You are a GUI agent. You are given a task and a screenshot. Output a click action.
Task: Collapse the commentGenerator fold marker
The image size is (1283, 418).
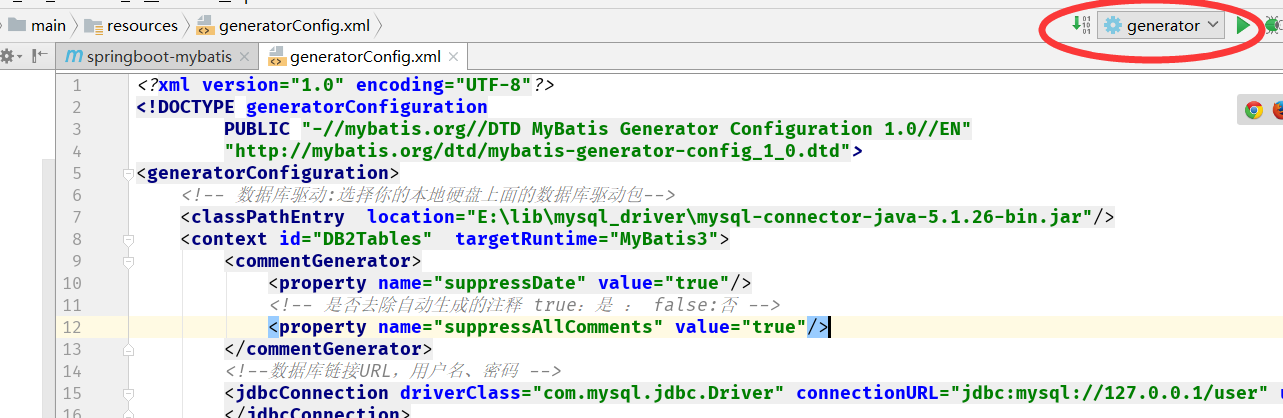click(127, 262)
